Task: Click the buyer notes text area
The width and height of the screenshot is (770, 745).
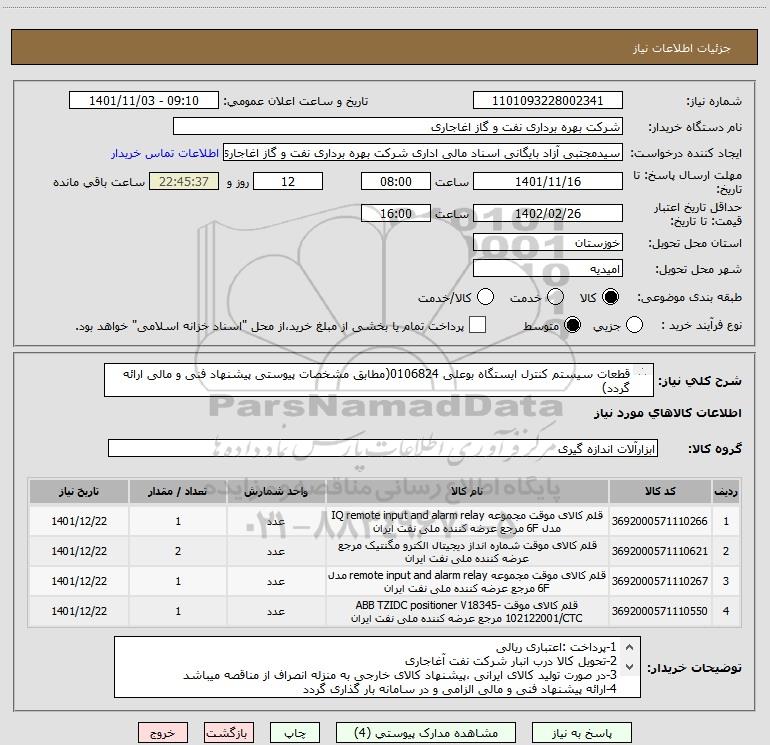Action: pos(377,667)
